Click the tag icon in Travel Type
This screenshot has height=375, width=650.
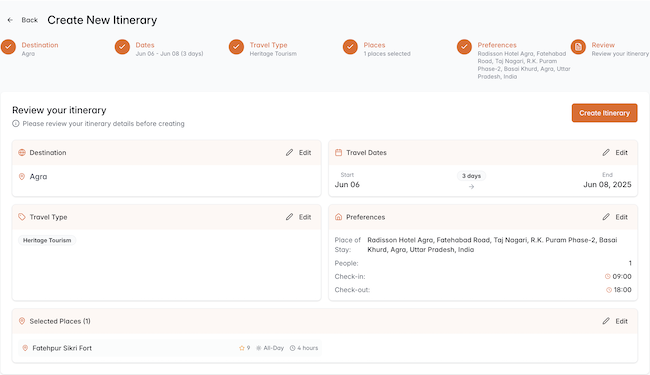pyautogui.click(x=22, y=217)
